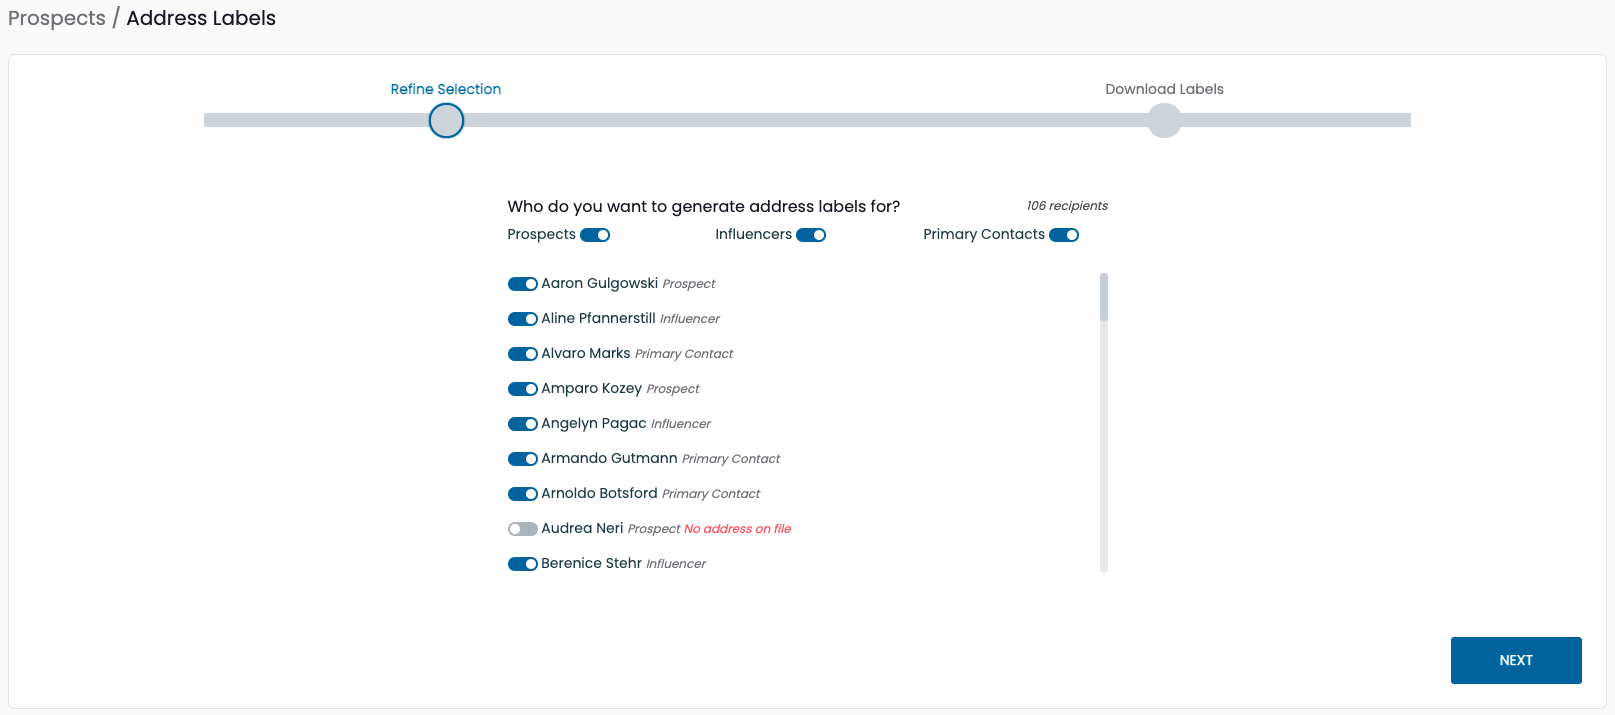Select the Download Labels step label
Image resolution: width=1615 pixels, height=715 pixels.
[1164, 89]
